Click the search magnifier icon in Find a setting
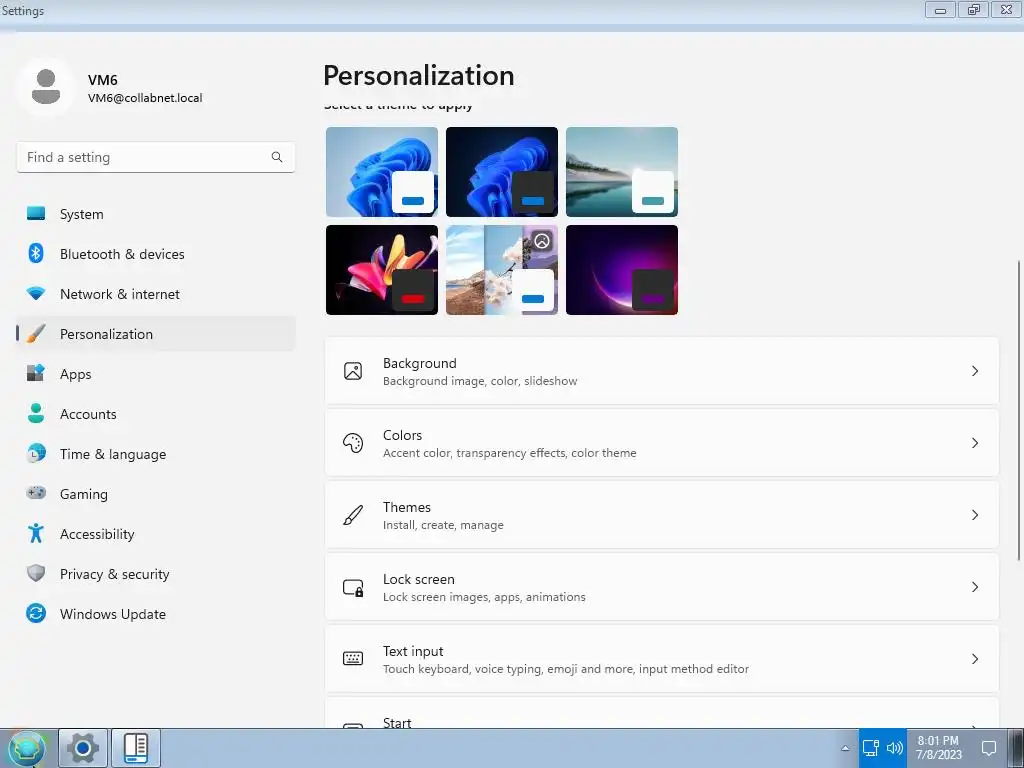Viewport: 1024px width, 768px height. 277,157
